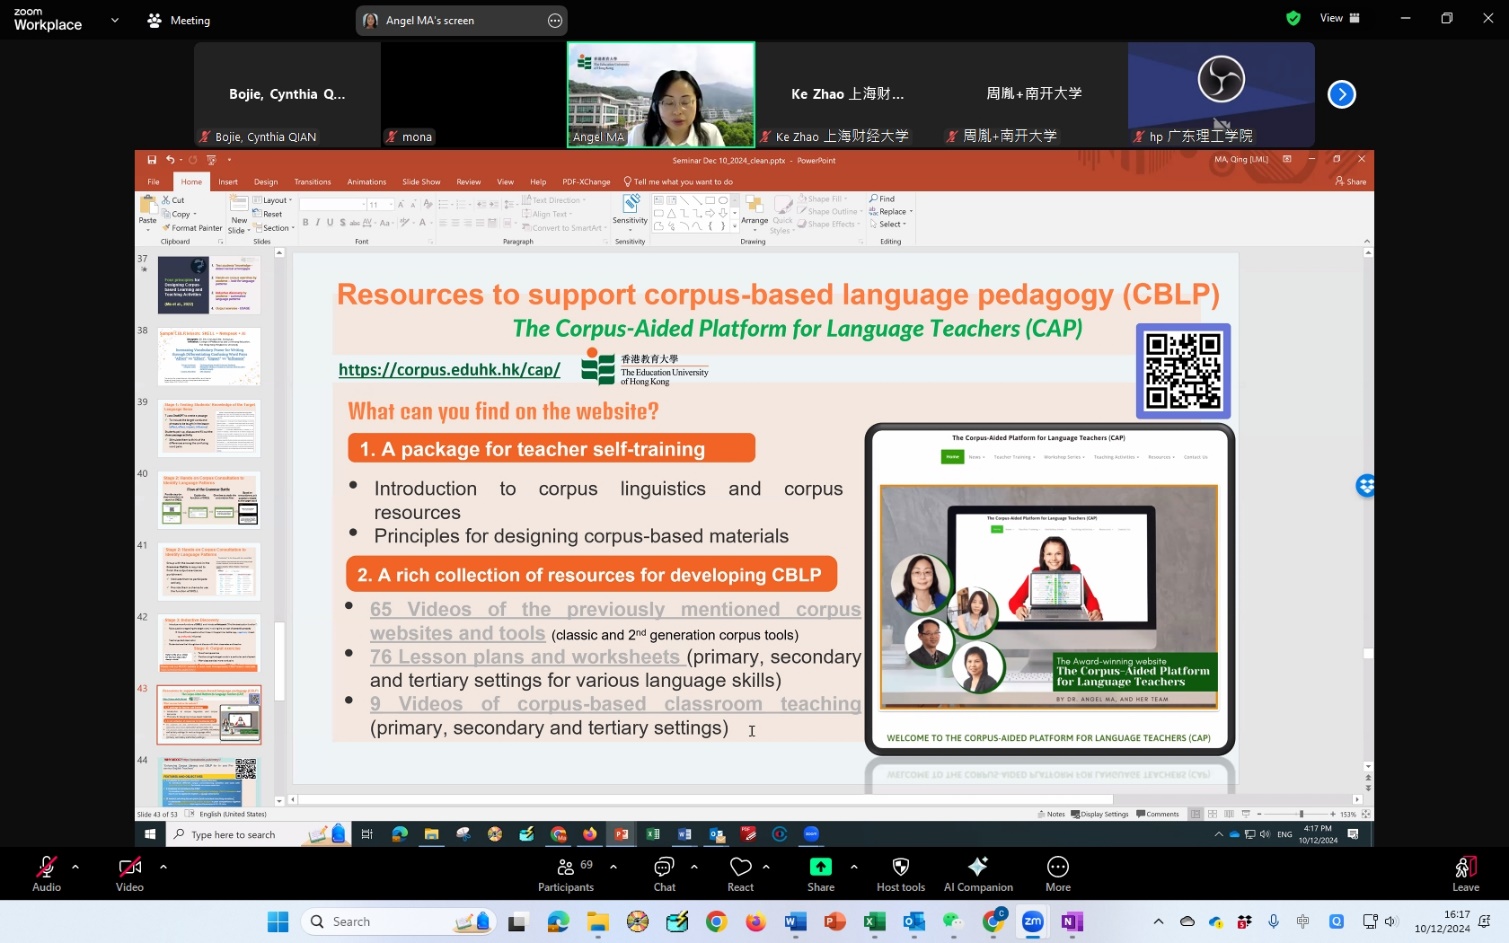Add a New Slide from the ribbon
This screenshot has height=943, width=1509.
(239, 216)
